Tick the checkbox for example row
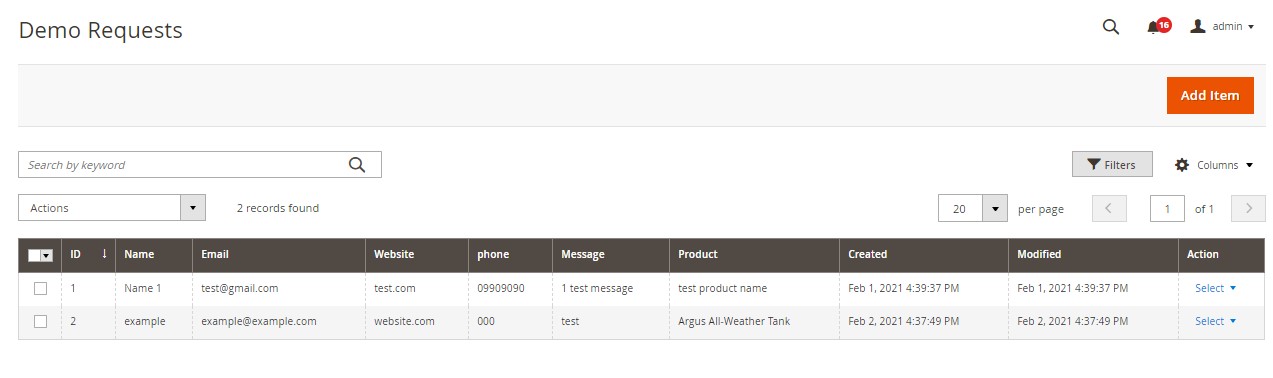 point(41,321)
